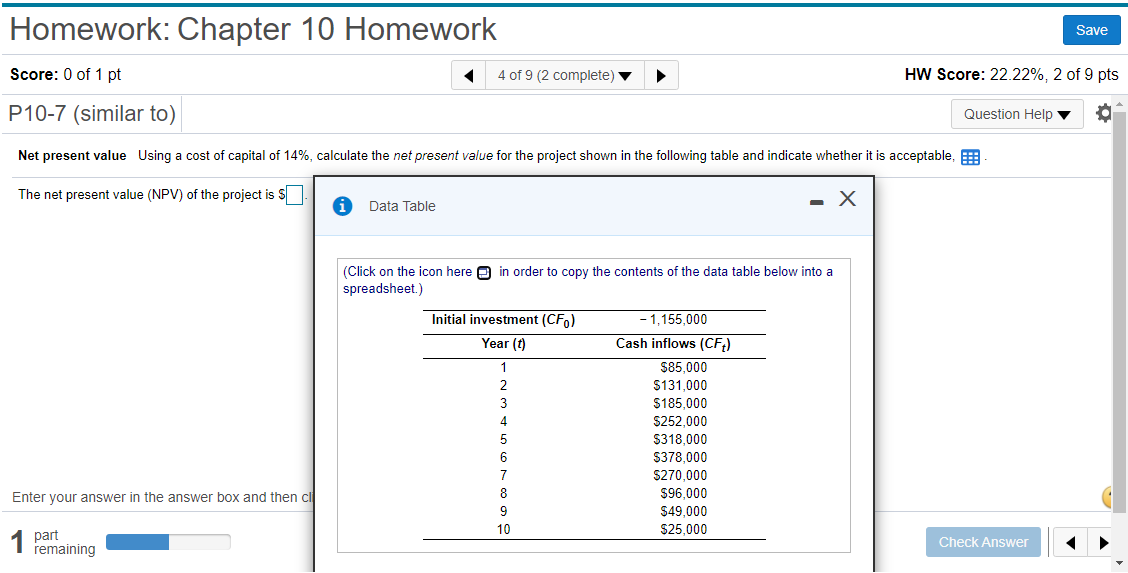Screen dimensions: 1128x573
Task: Click the Check Answer button
Action: [x=983, y=542]
